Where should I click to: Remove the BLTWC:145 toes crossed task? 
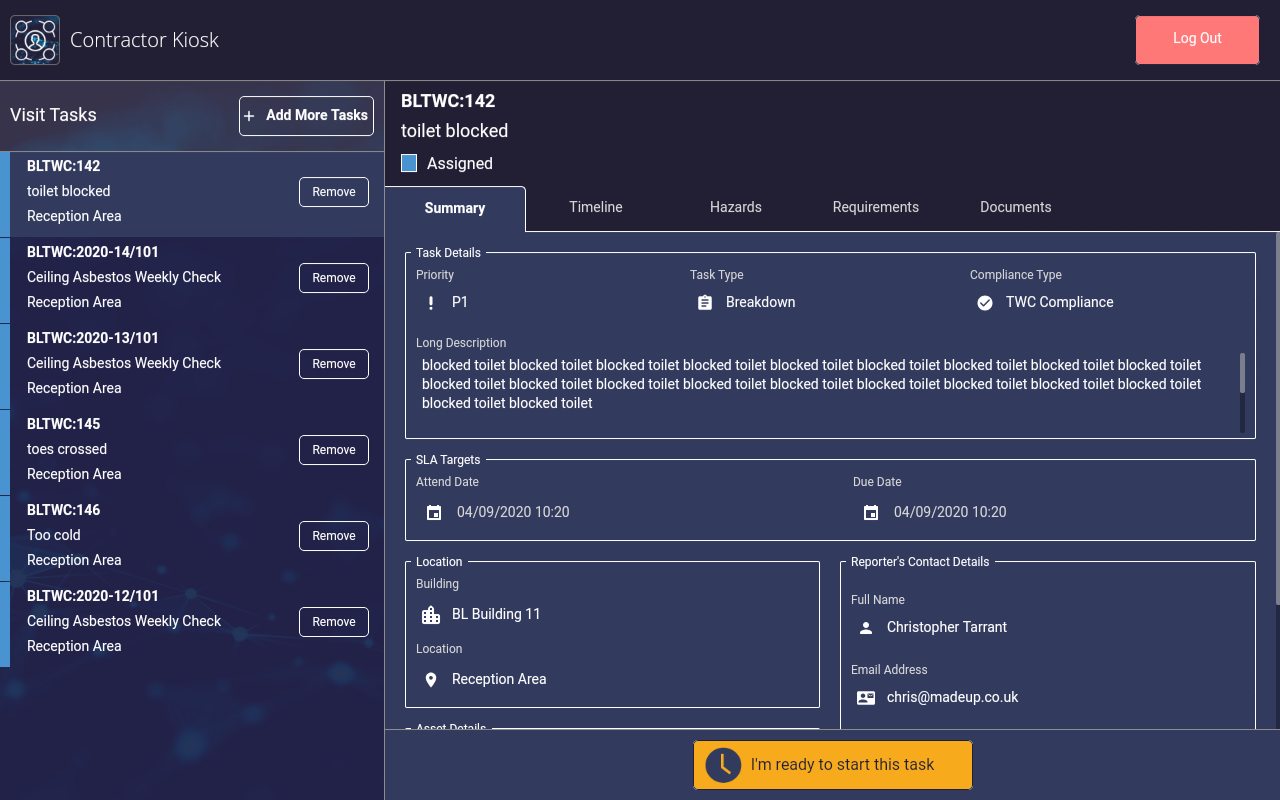[334, 450]
